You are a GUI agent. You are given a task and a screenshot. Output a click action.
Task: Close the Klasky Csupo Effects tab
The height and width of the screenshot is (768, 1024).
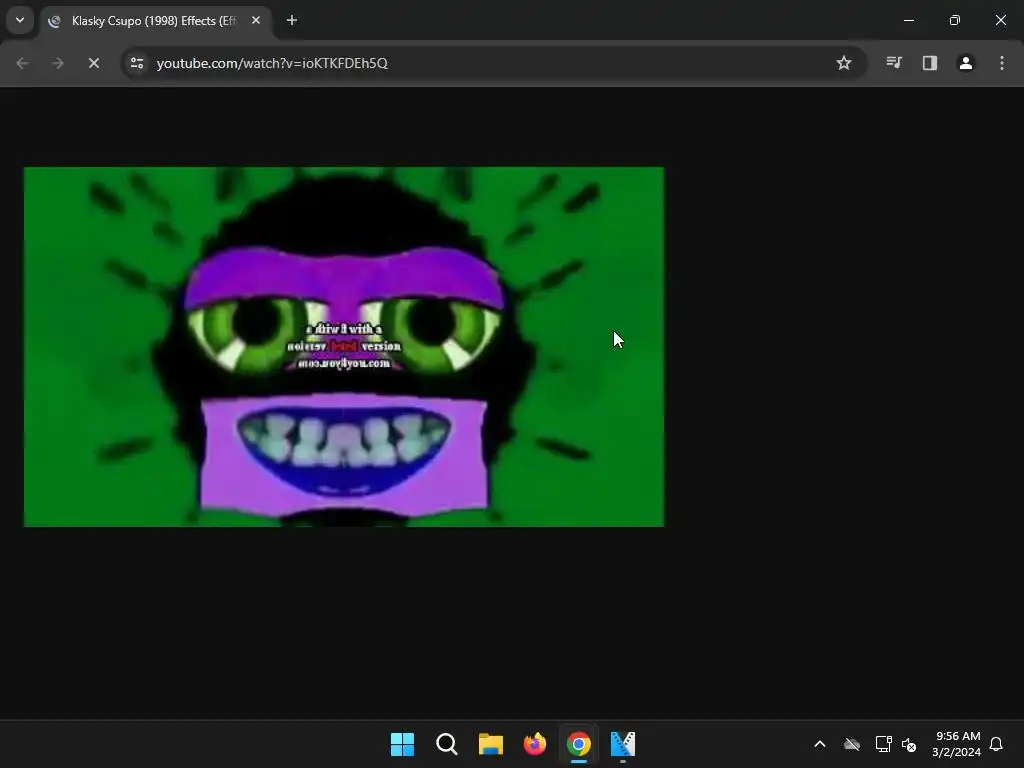pos(256,21)
